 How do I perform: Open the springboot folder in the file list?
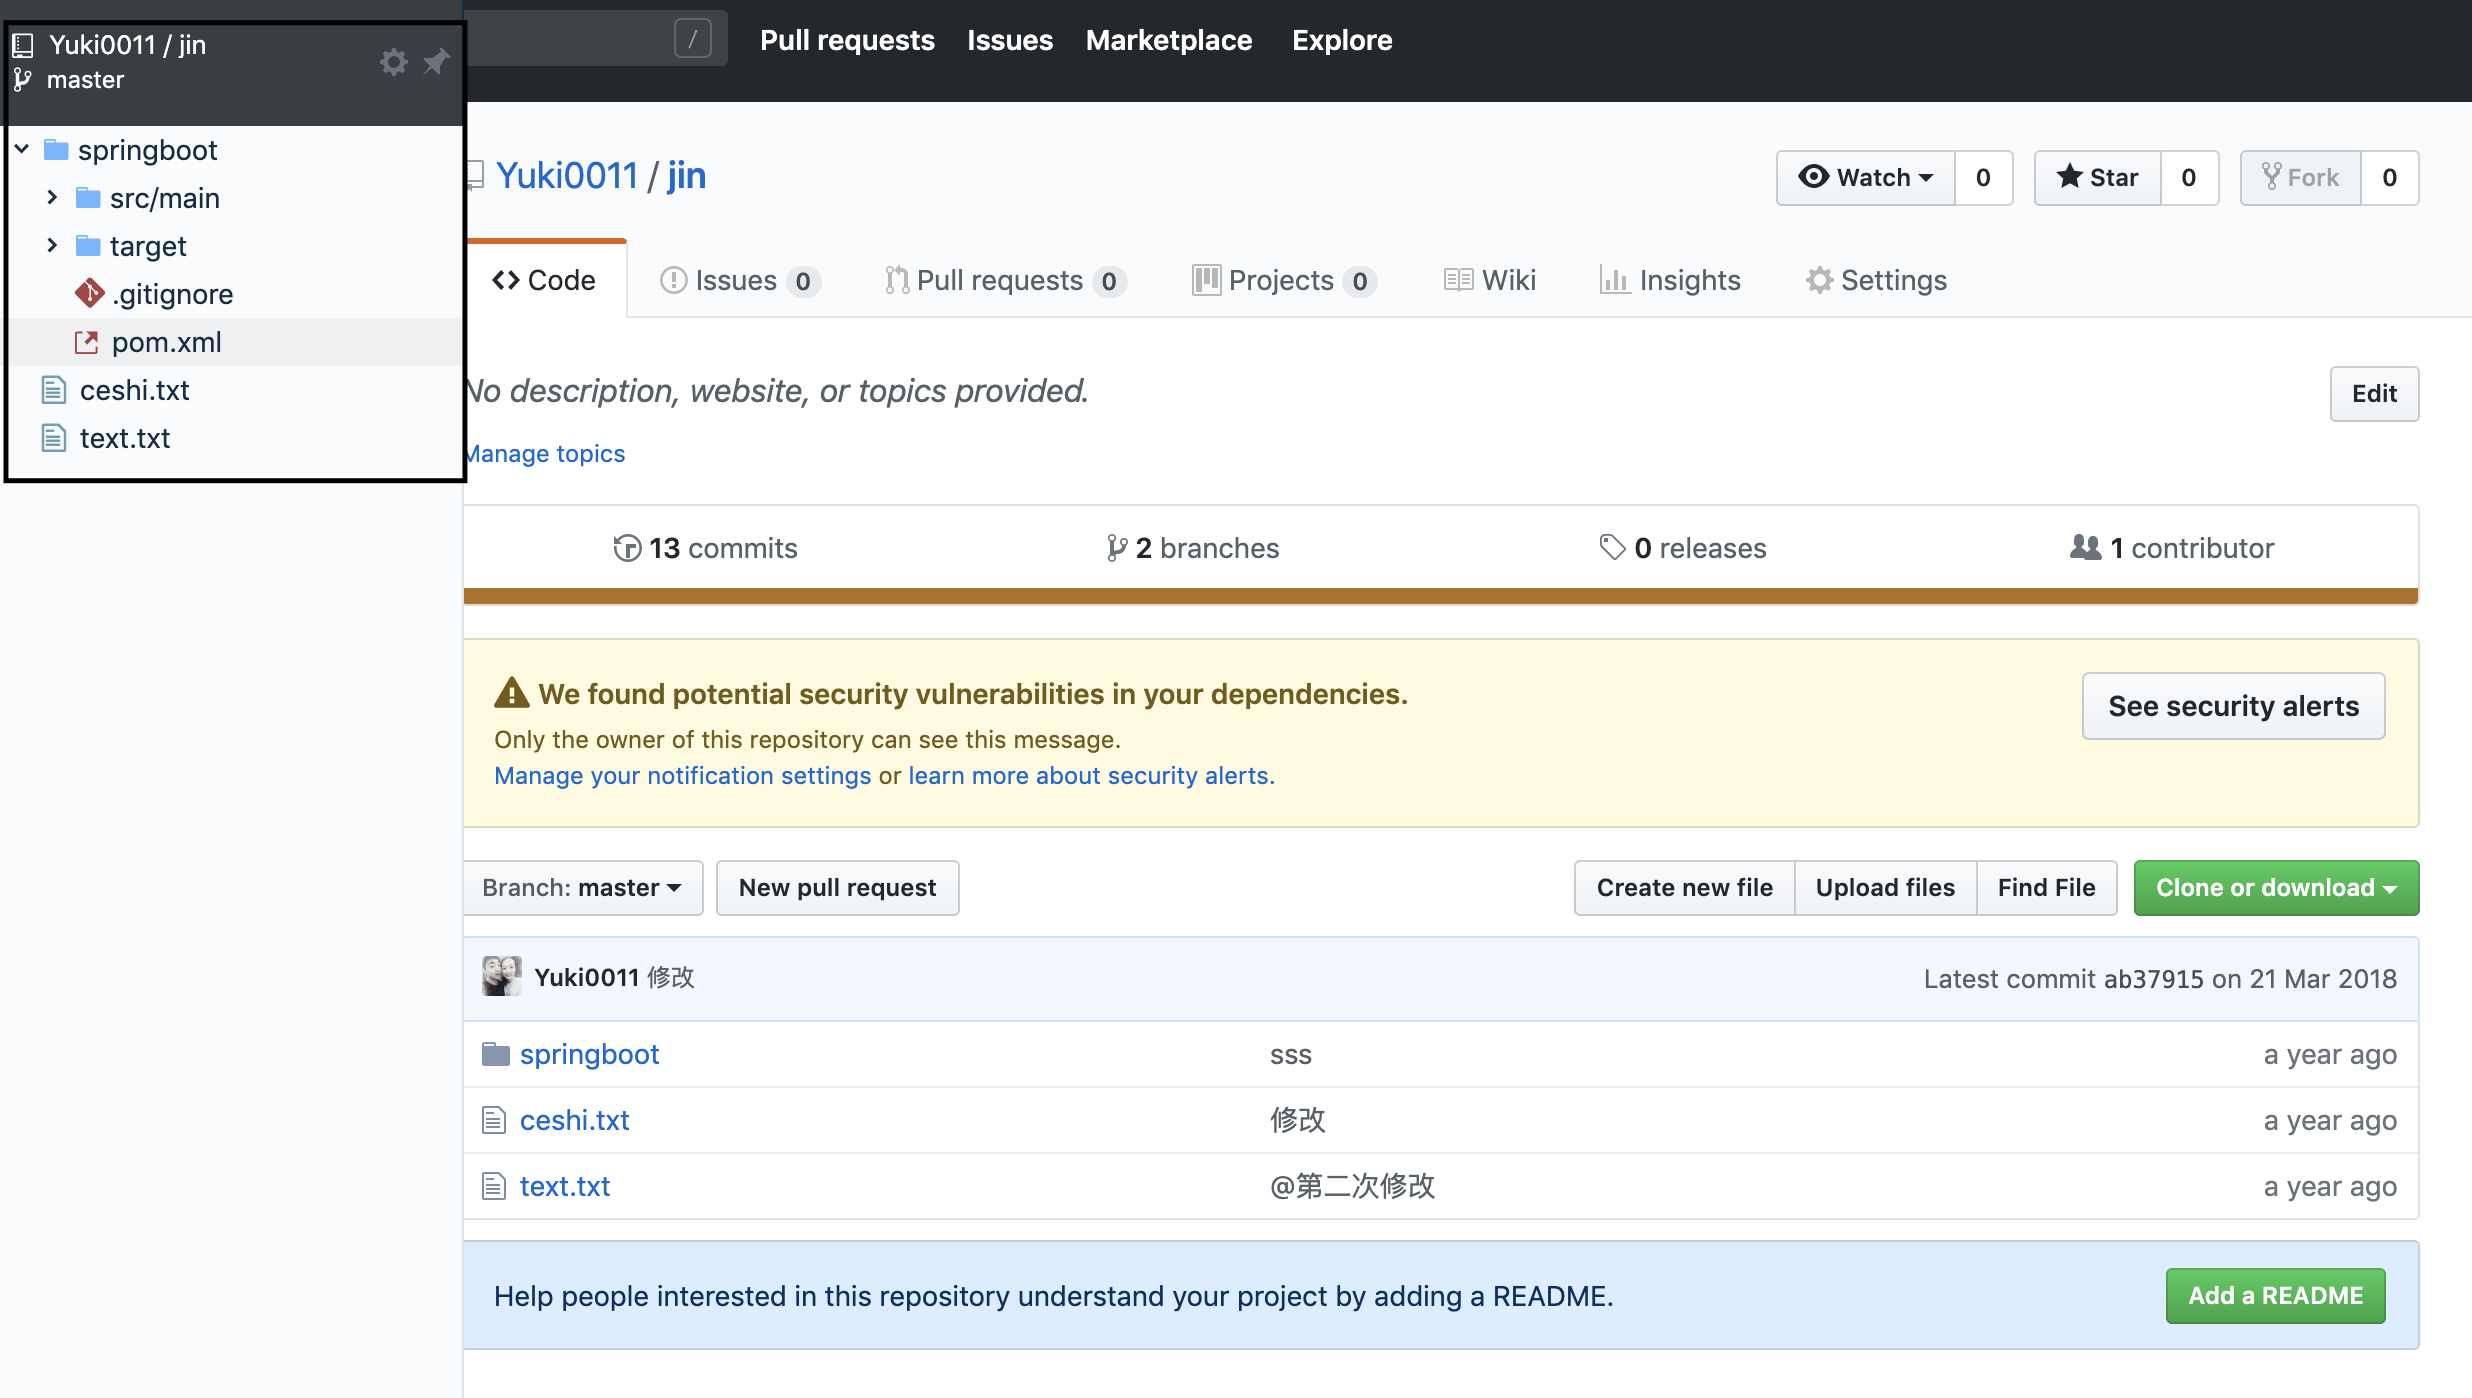coord(590,1054)
